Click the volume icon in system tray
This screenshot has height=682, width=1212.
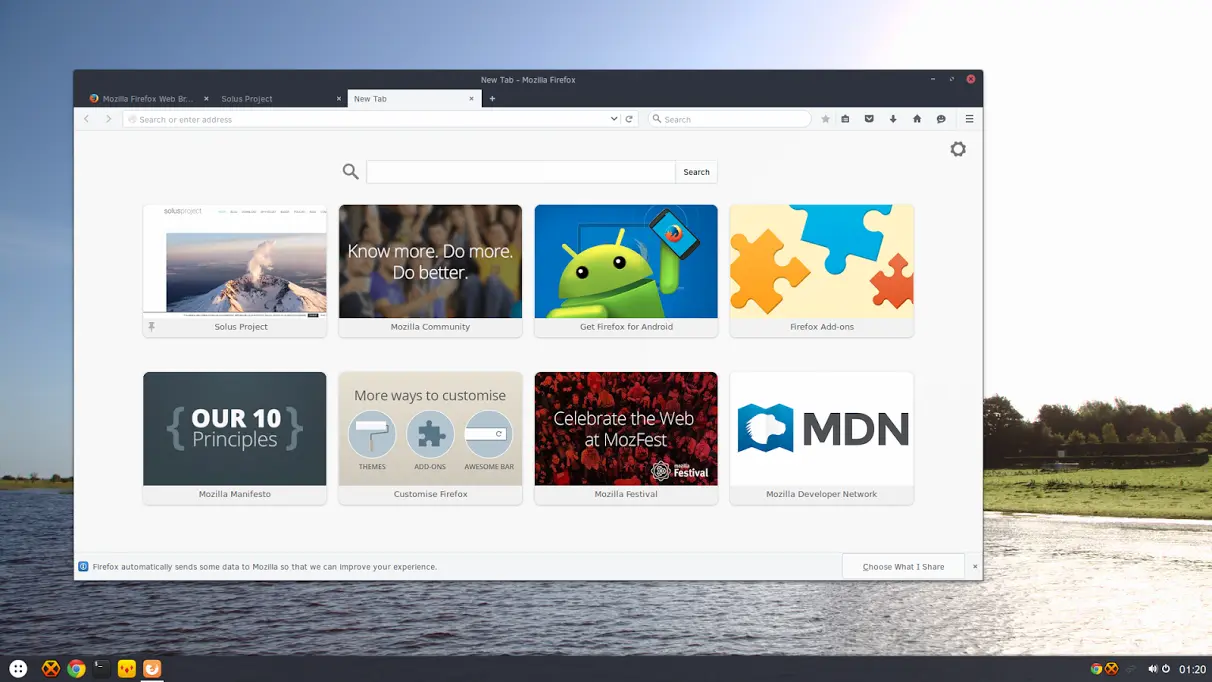(x=1152, y=669)
